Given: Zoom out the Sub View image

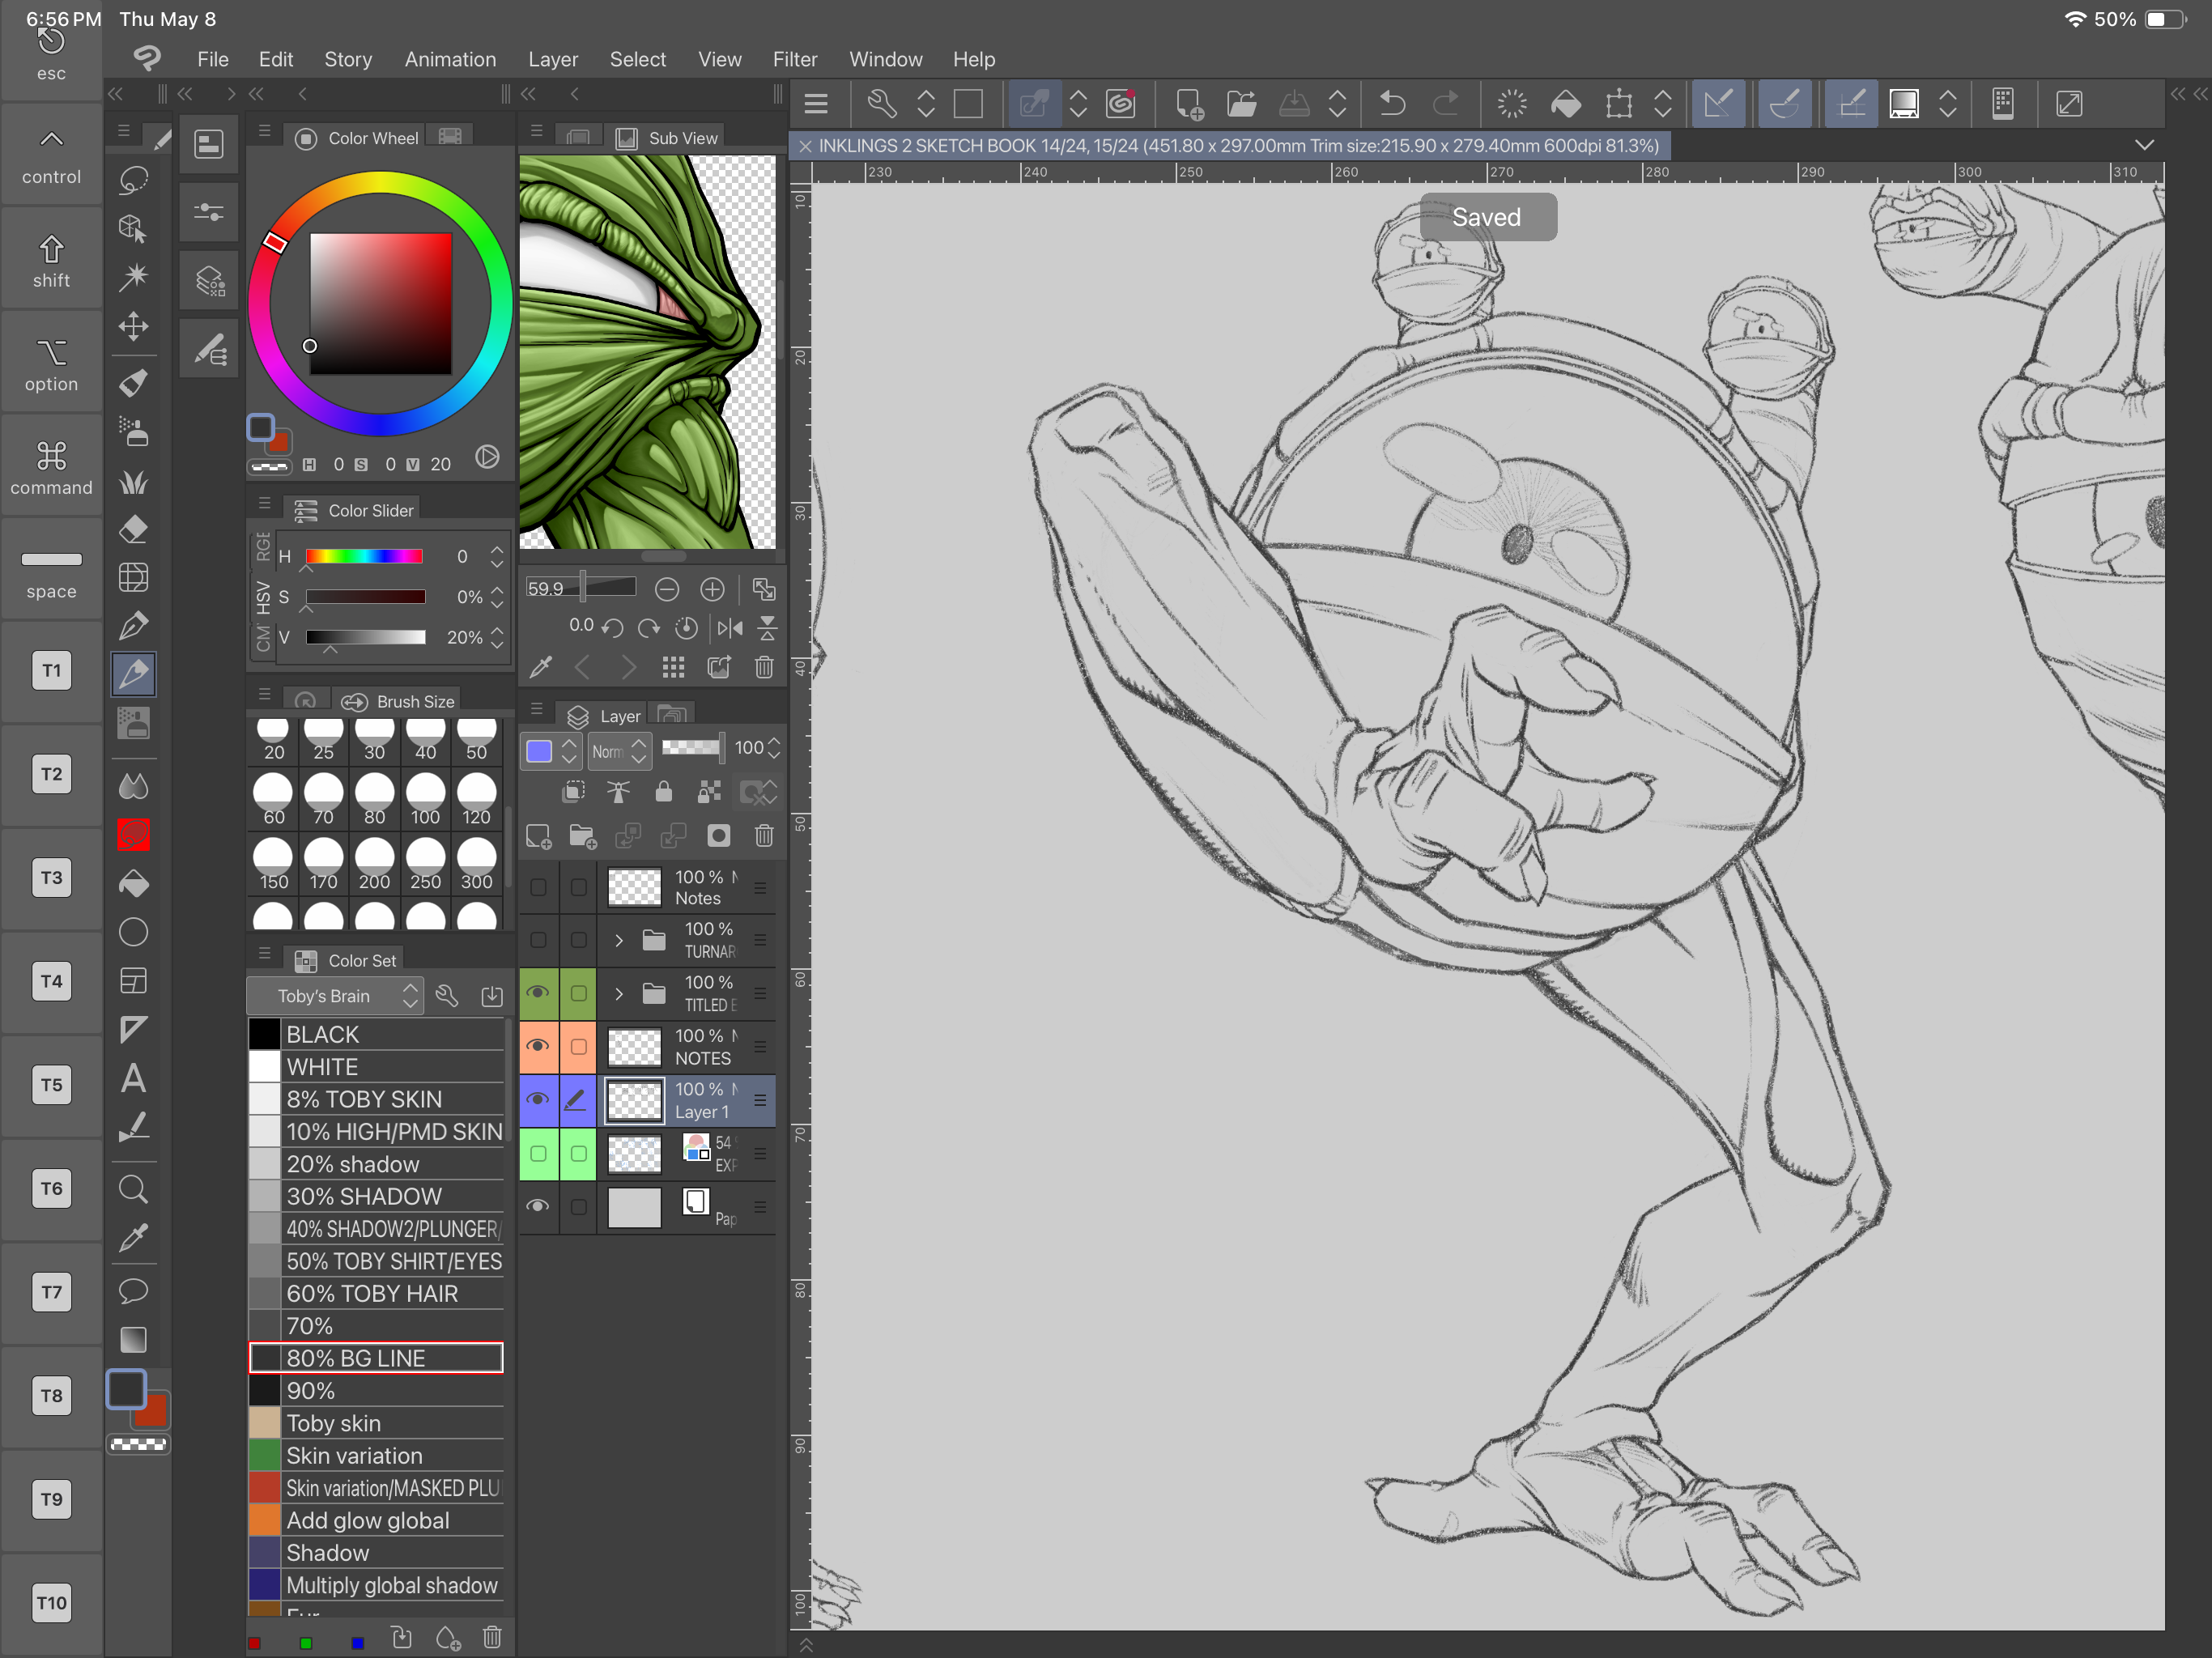Looking at the screenshot, I should tap(667, 589).
